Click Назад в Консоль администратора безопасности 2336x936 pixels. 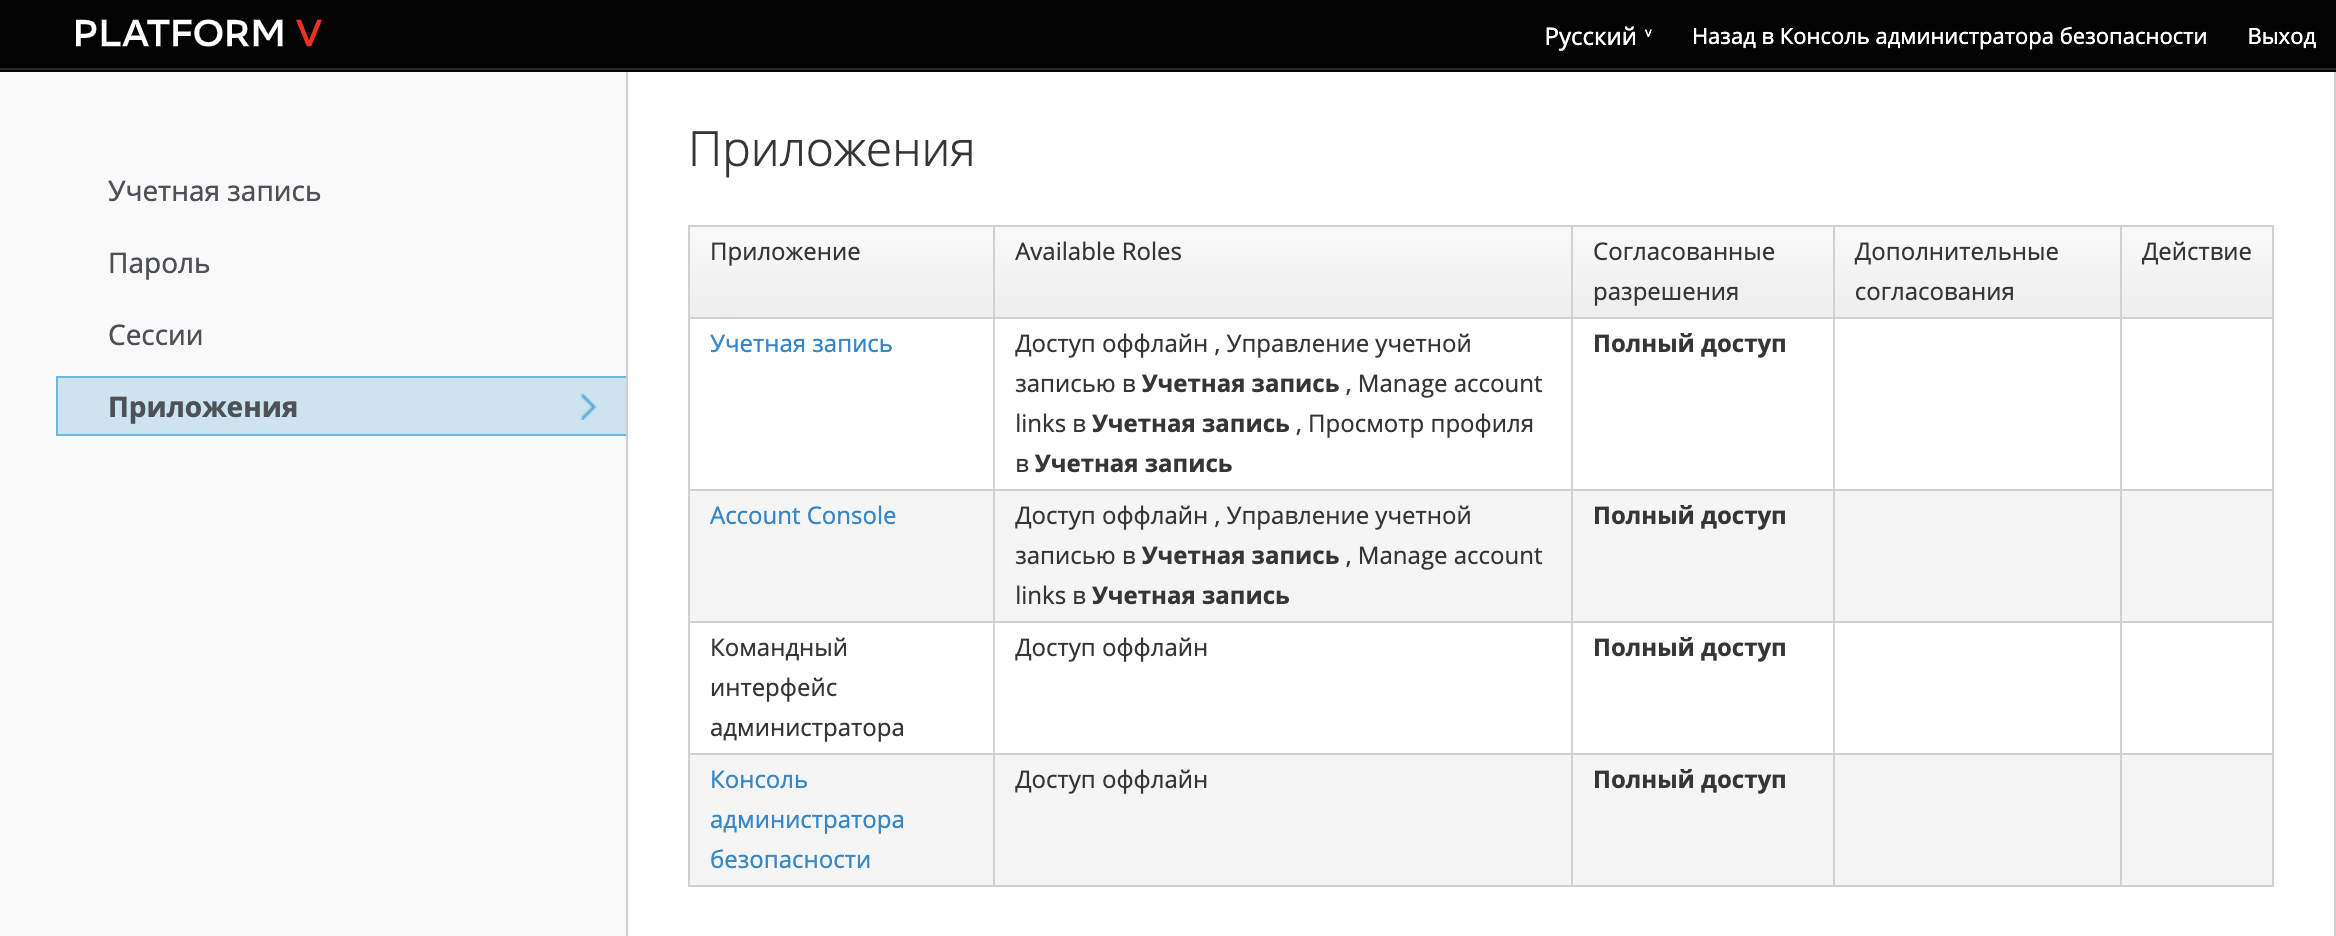click(1949, 36)
